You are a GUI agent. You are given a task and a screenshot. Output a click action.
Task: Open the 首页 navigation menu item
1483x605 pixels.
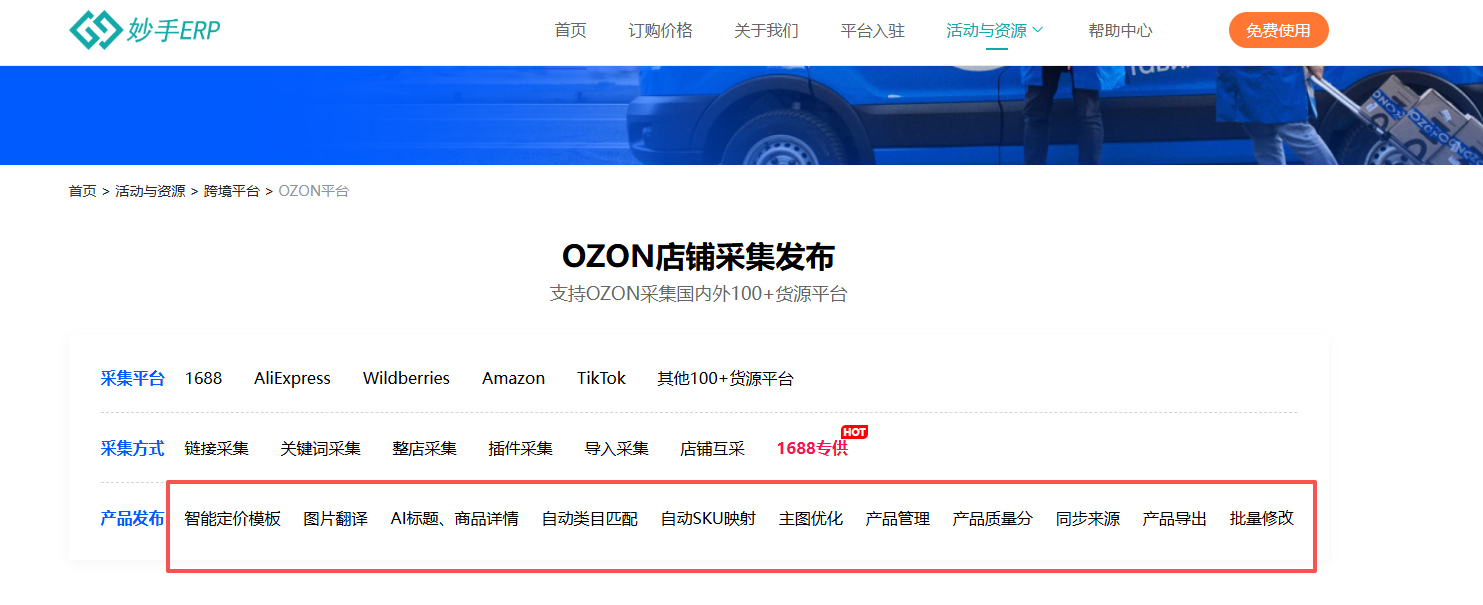[570, 31]
